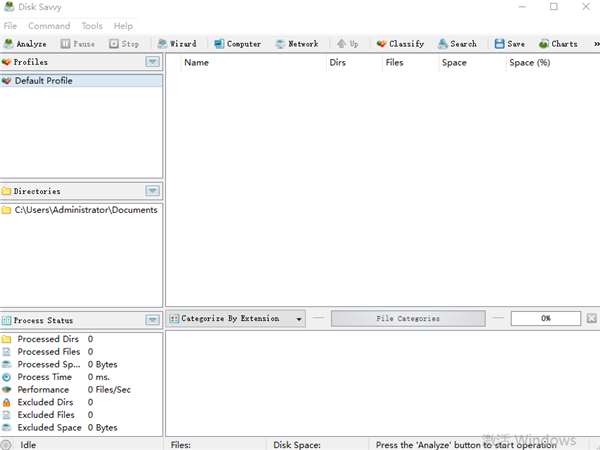This screenshot has width=600, height=450.
Task: Sort by the Space column header
Action: [x=454, y=63]
